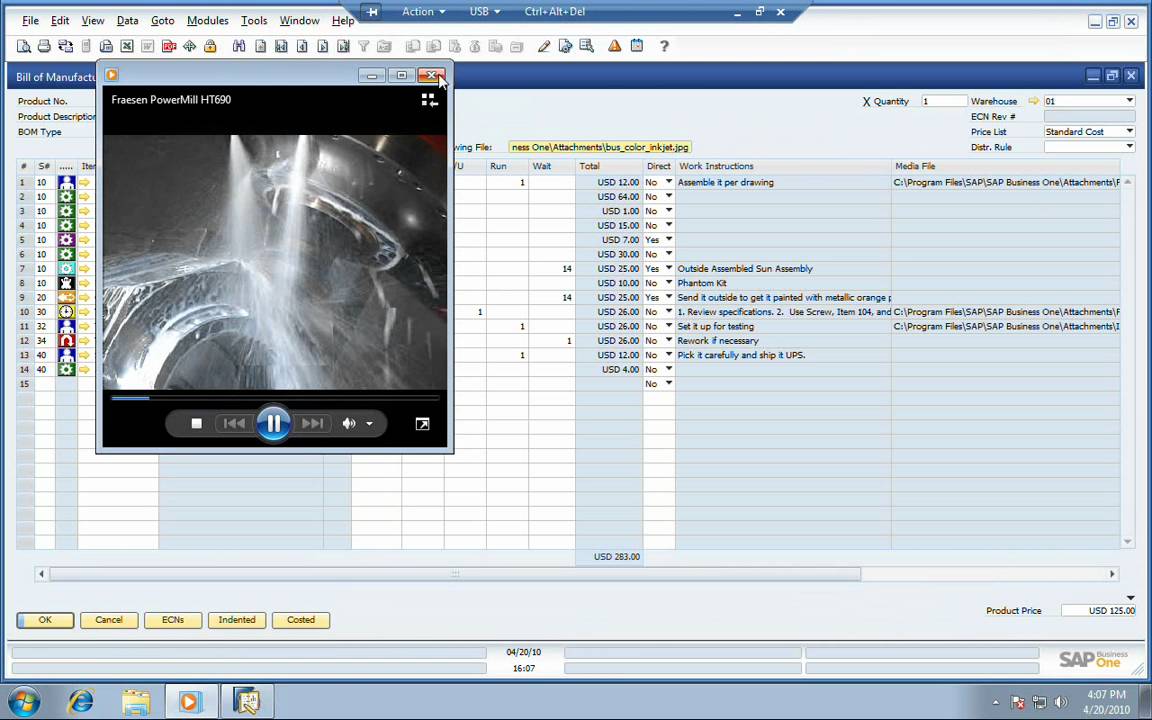
Task: Click the pencil Form Settings icon
Action: click(544, 46)
